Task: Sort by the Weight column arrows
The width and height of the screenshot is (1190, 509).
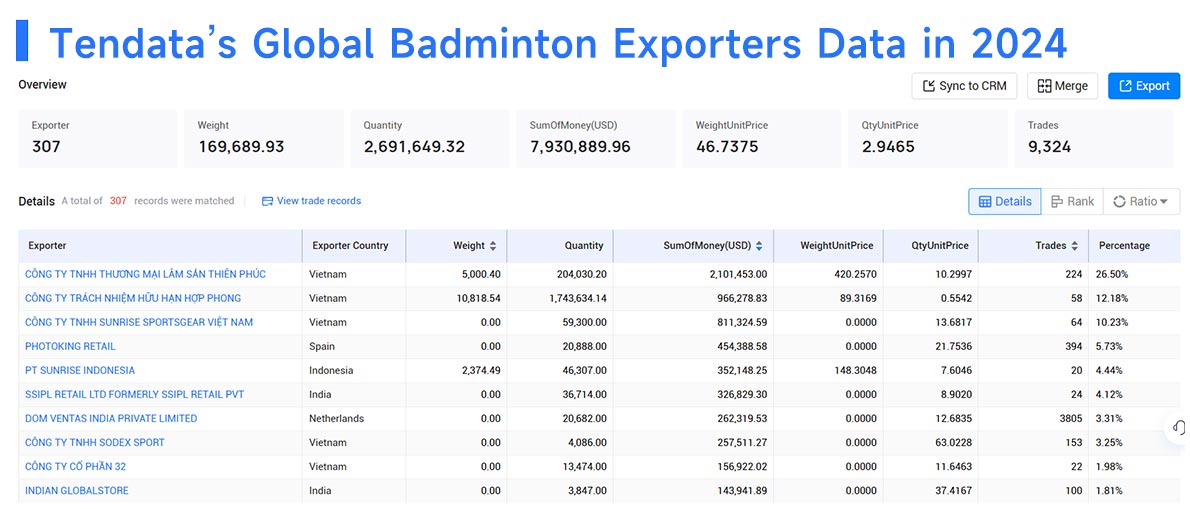Action: (493, 246)
